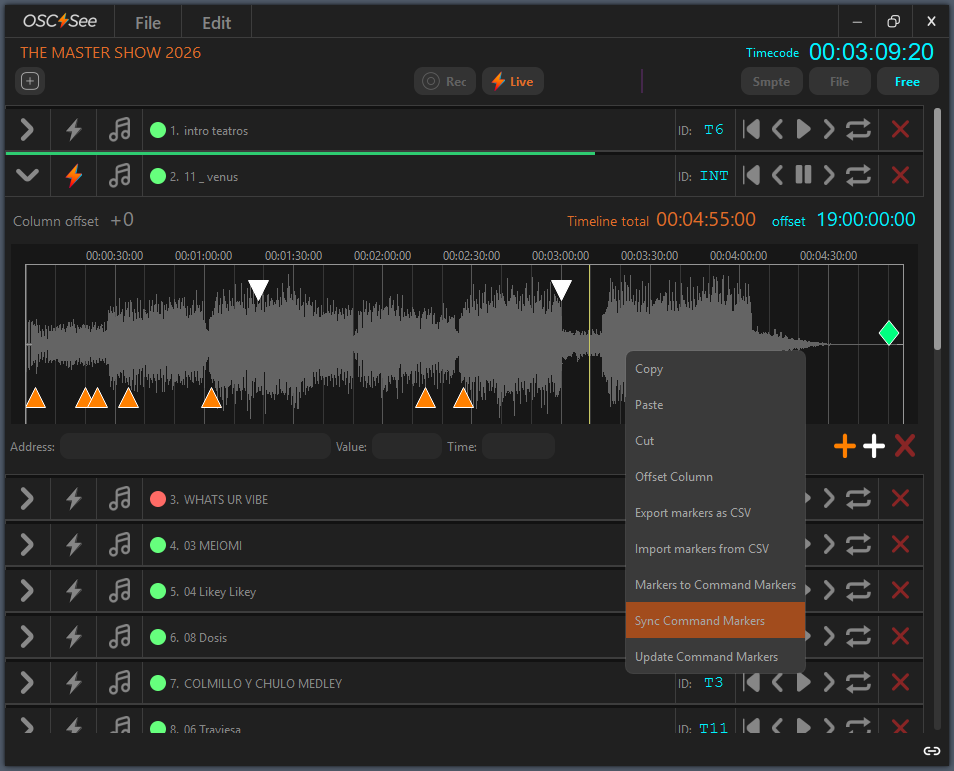The width and height of the screenshot is (954, 771).
Task: Switch timecode source to Free
Action: (907, 81)
